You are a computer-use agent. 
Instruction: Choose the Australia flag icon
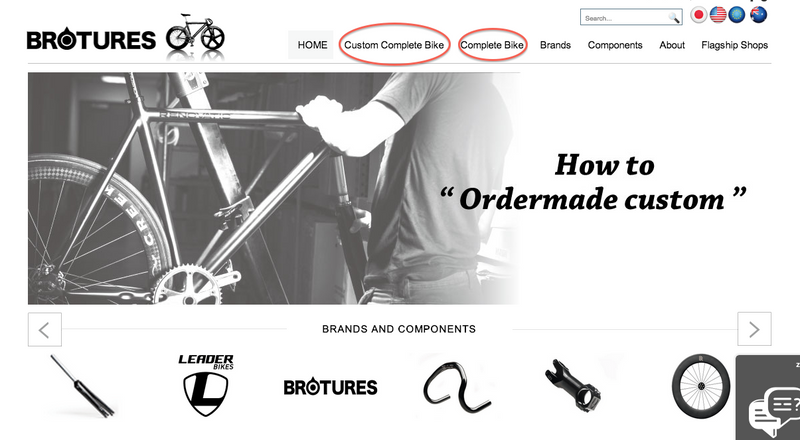point(758,15)
